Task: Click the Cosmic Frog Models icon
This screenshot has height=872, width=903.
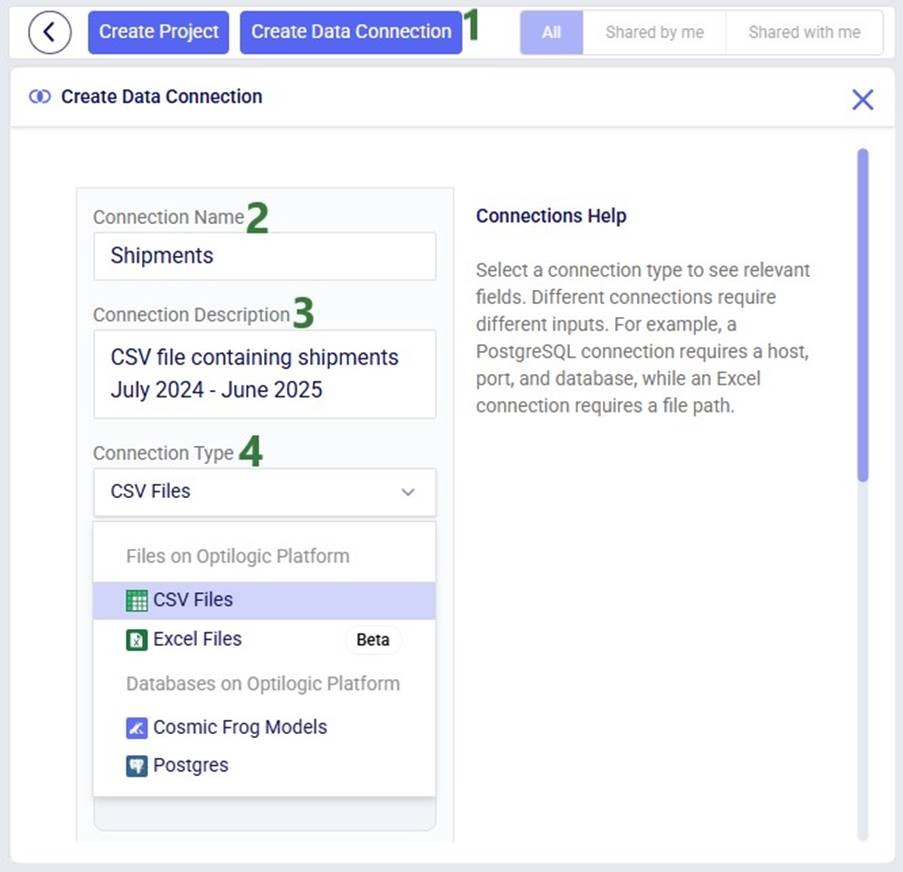Action: [x=136, y=728]
